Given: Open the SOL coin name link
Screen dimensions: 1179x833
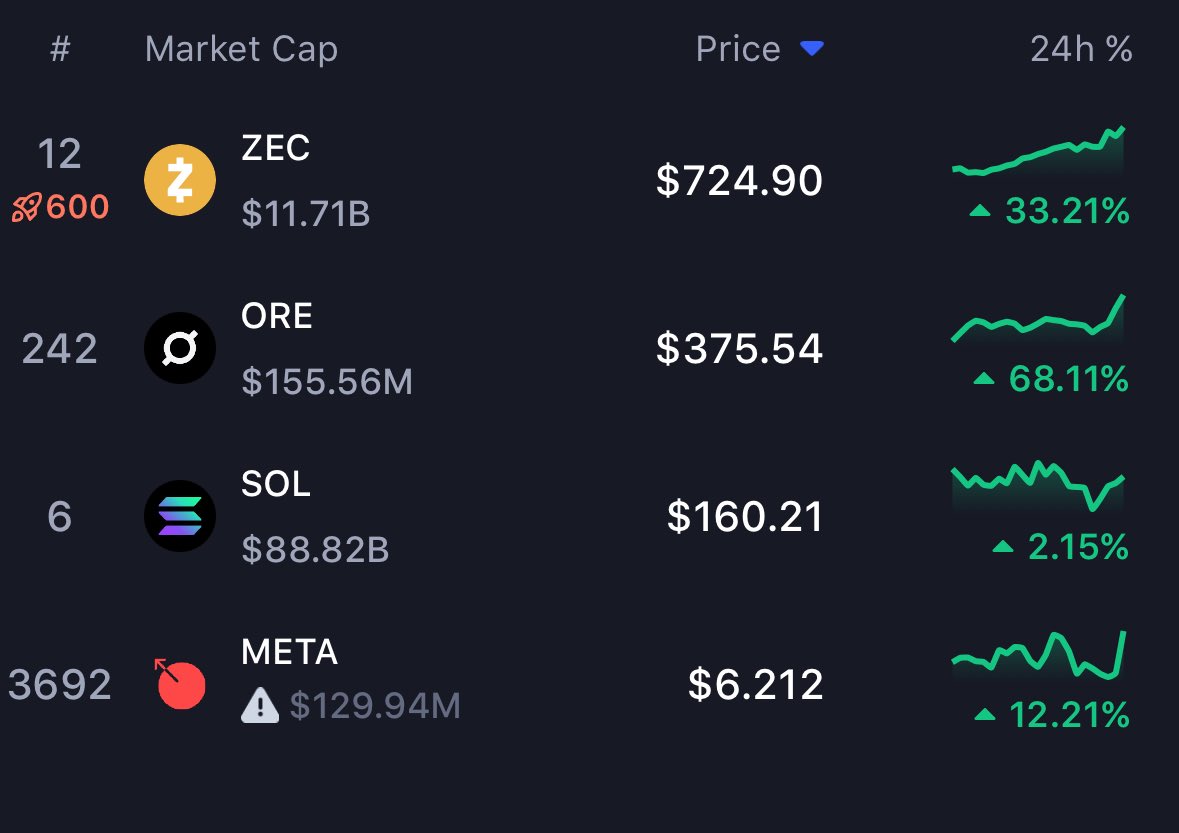Looking at the screenshot, I should 276,484.
